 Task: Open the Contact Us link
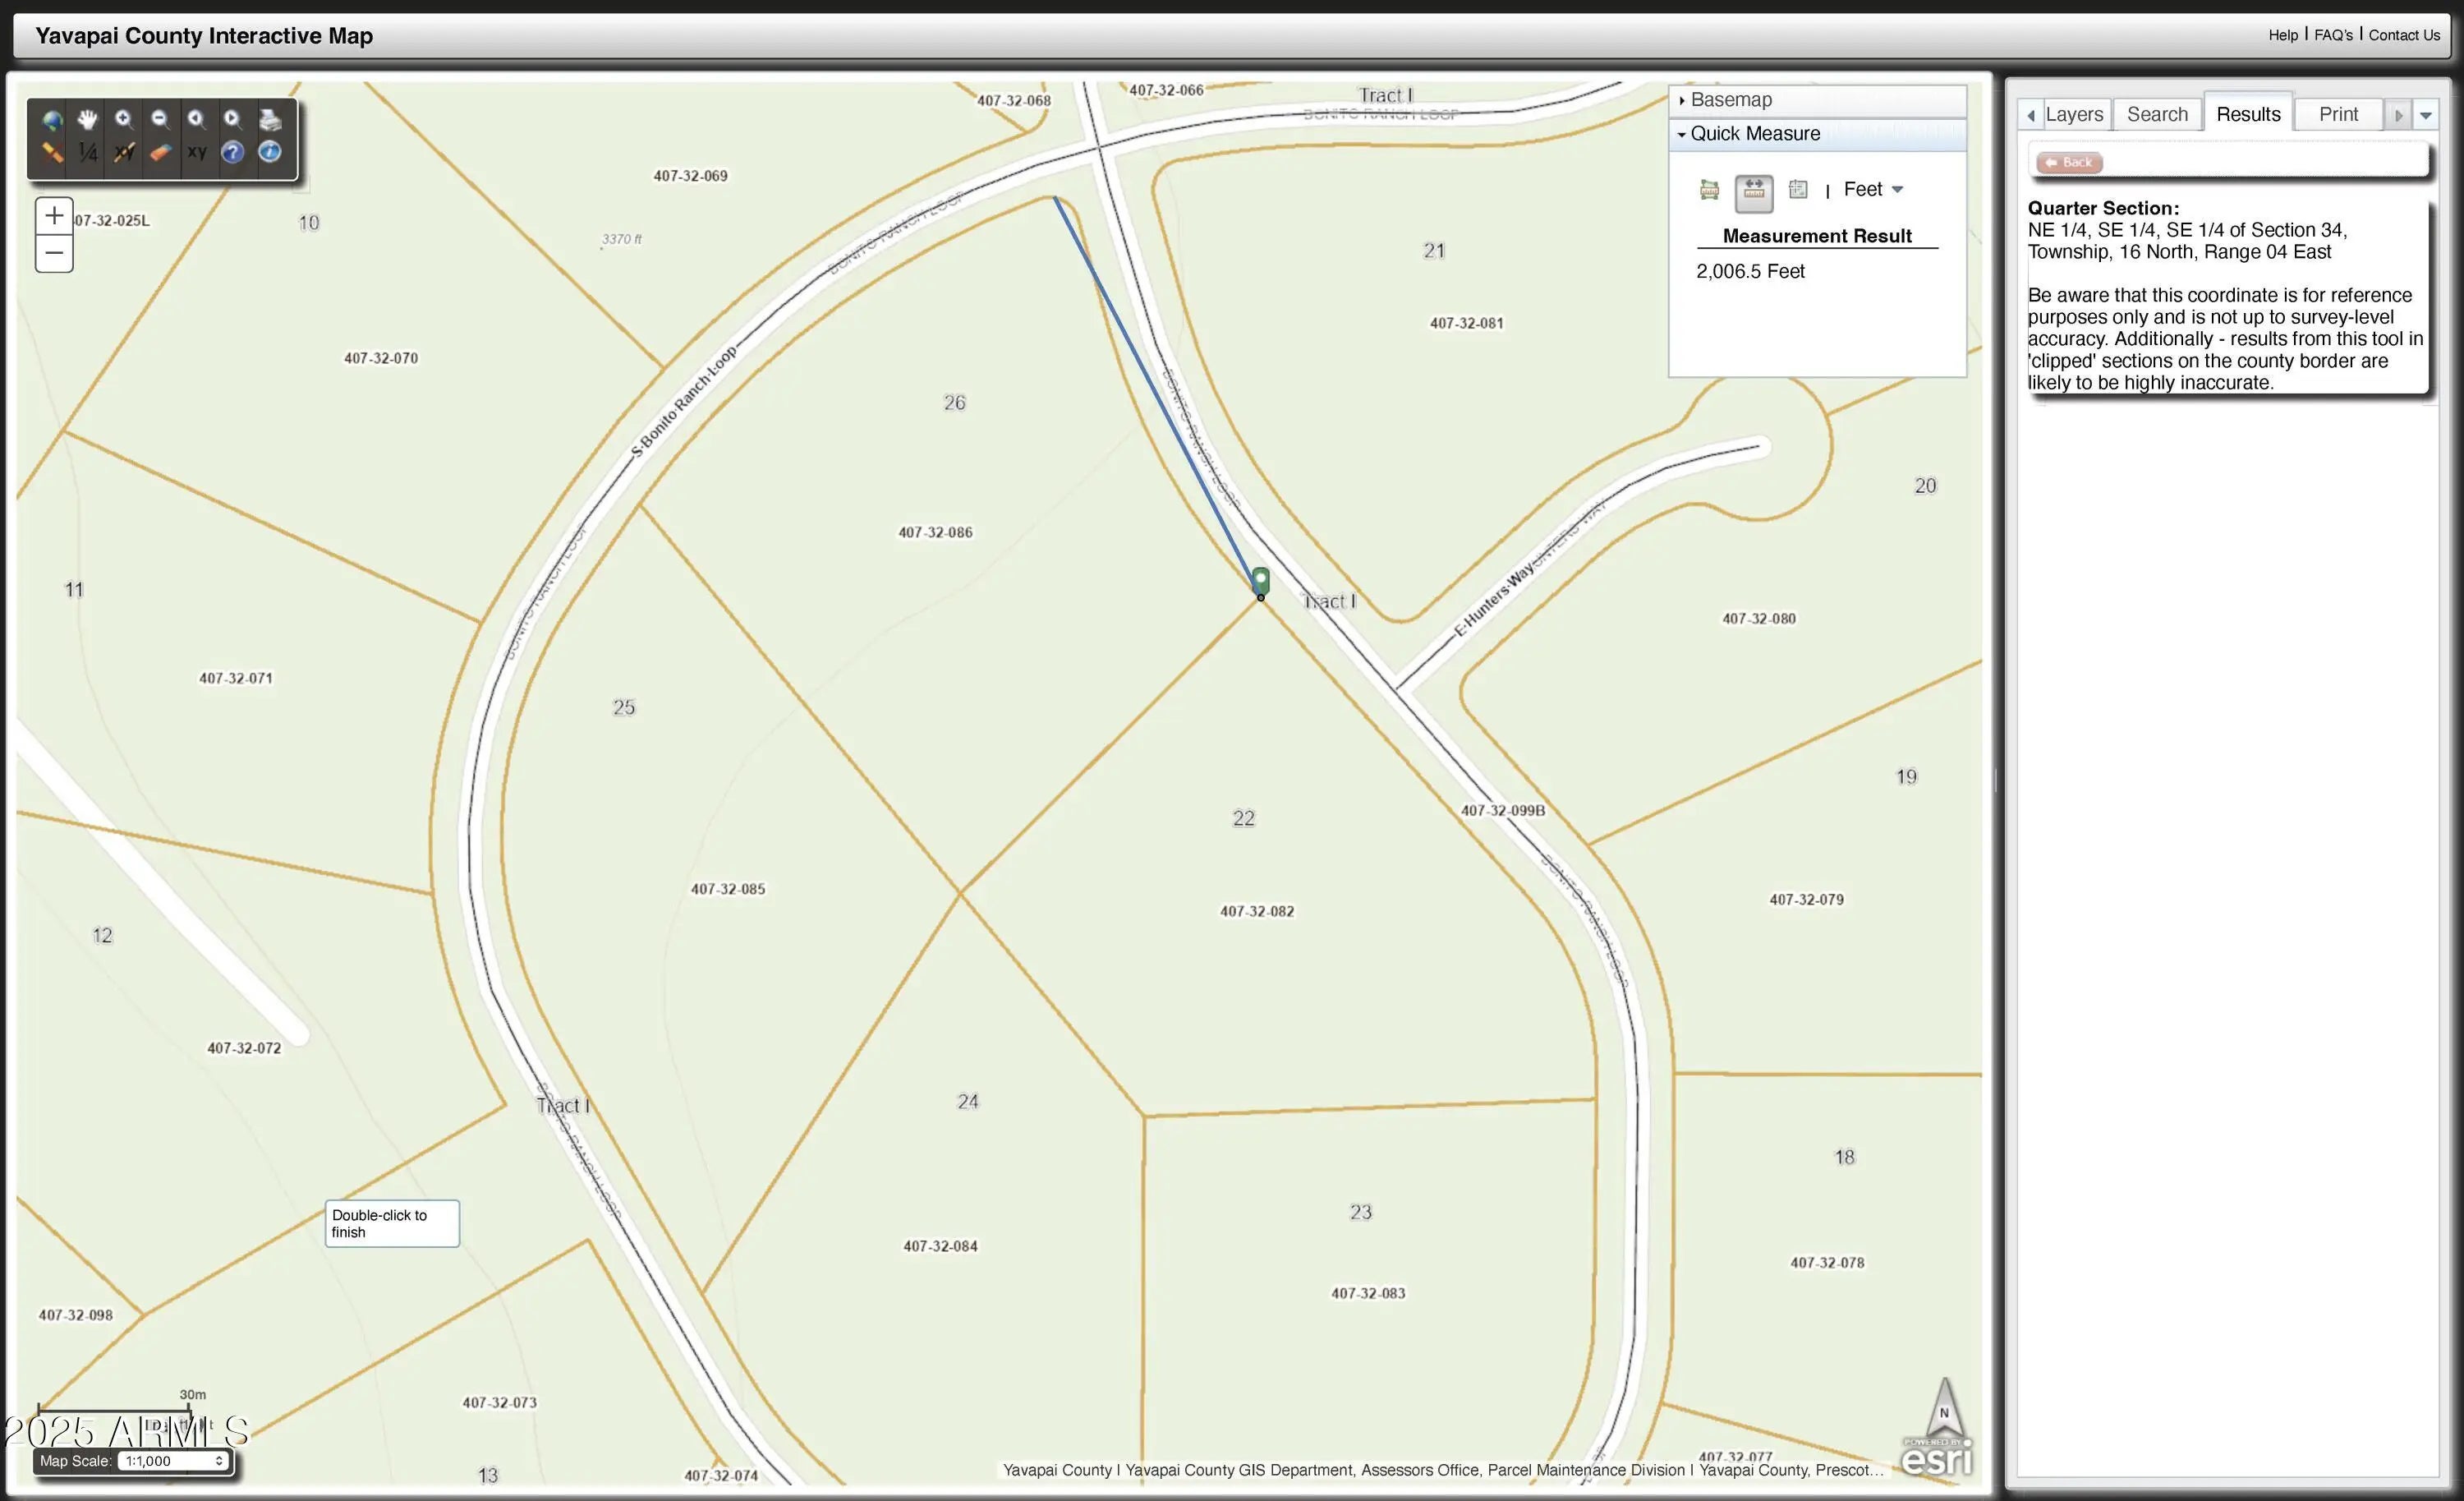pos(2404,35)
